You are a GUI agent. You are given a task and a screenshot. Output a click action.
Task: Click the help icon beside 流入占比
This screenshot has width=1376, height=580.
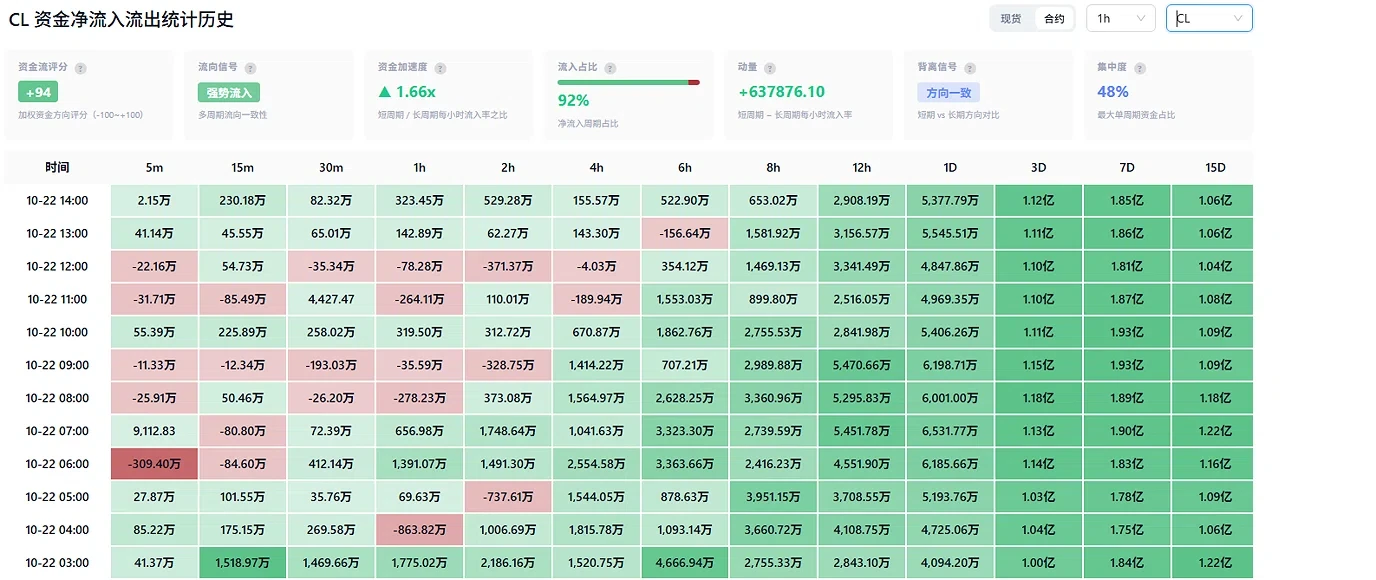[610, 68]
